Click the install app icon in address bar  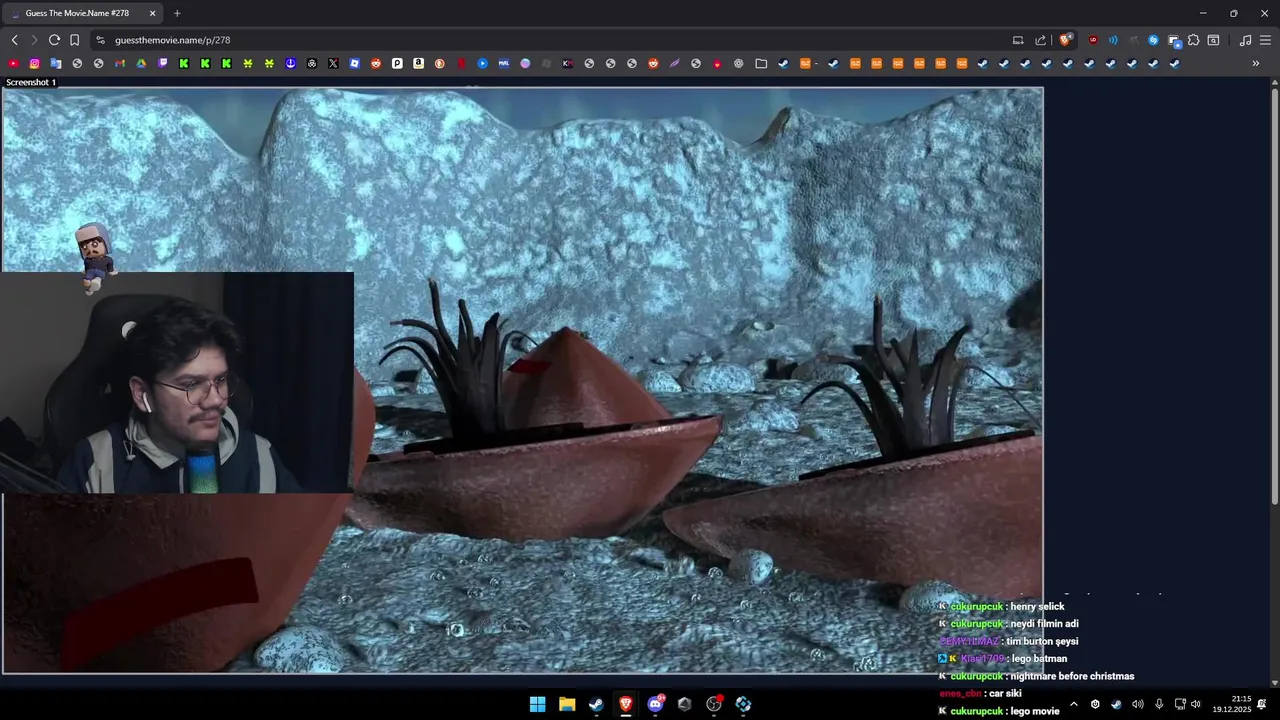pos(1018,40)
